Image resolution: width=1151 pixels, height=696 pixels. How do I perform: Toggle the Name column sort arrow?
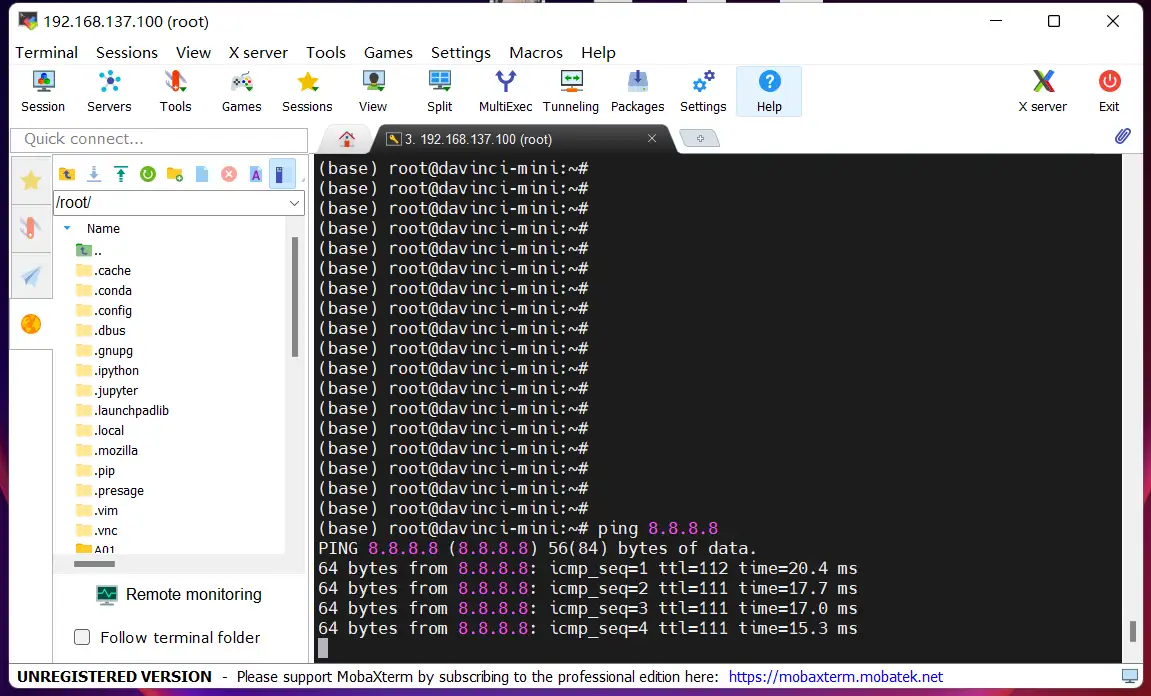pos(67,228)
